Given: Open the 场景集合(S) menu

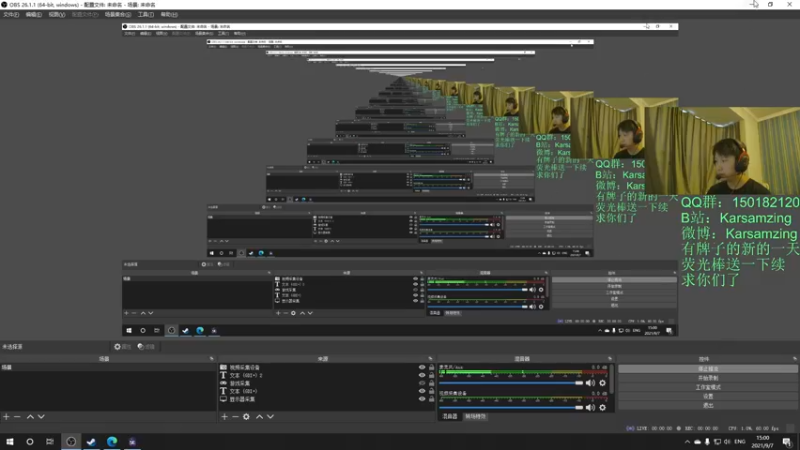Looking at the screenshot, I should pyautogui.click(x=118, y=15).
